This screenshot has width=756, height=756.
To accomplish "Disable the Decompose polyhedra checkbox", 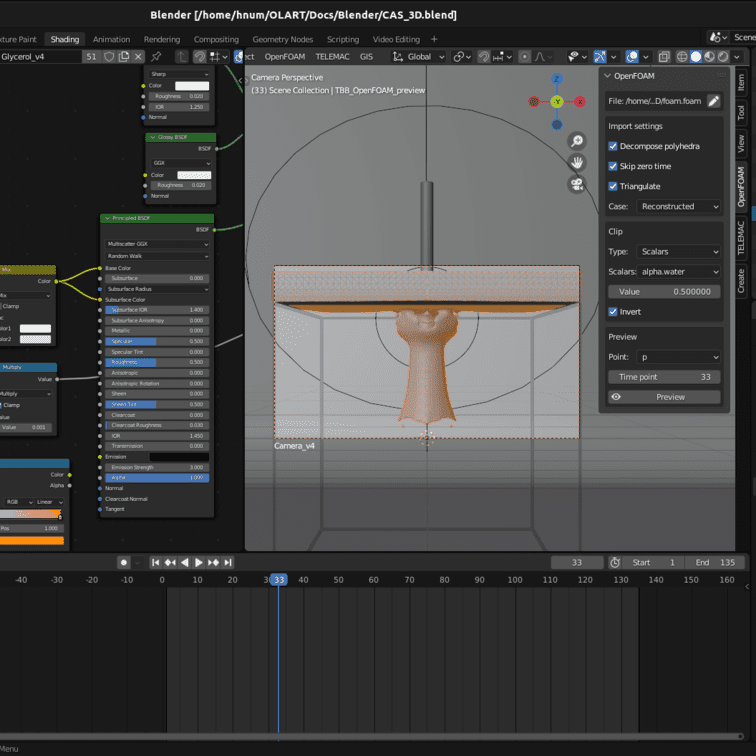I will pos(613,146).
